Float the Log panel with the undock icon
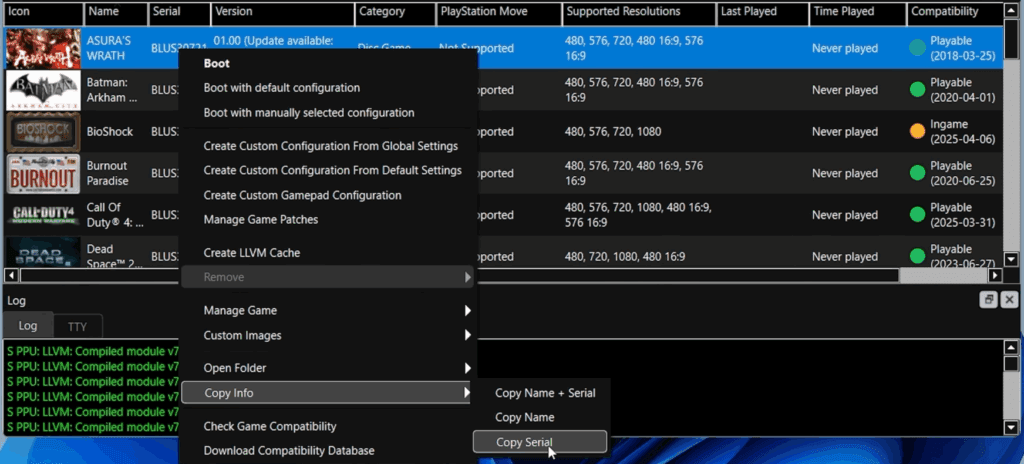Viewport: 1024px width, 464px height. pos(988,299)
